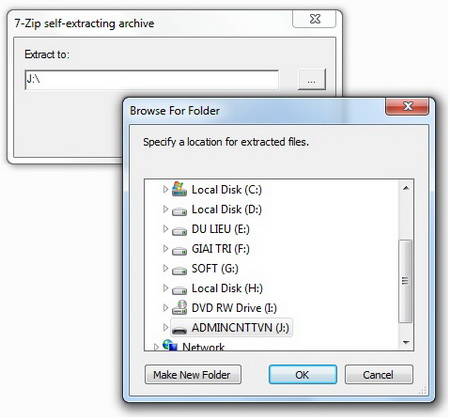
Task: Click the Network icon in tree
Action: click(170, 345)
